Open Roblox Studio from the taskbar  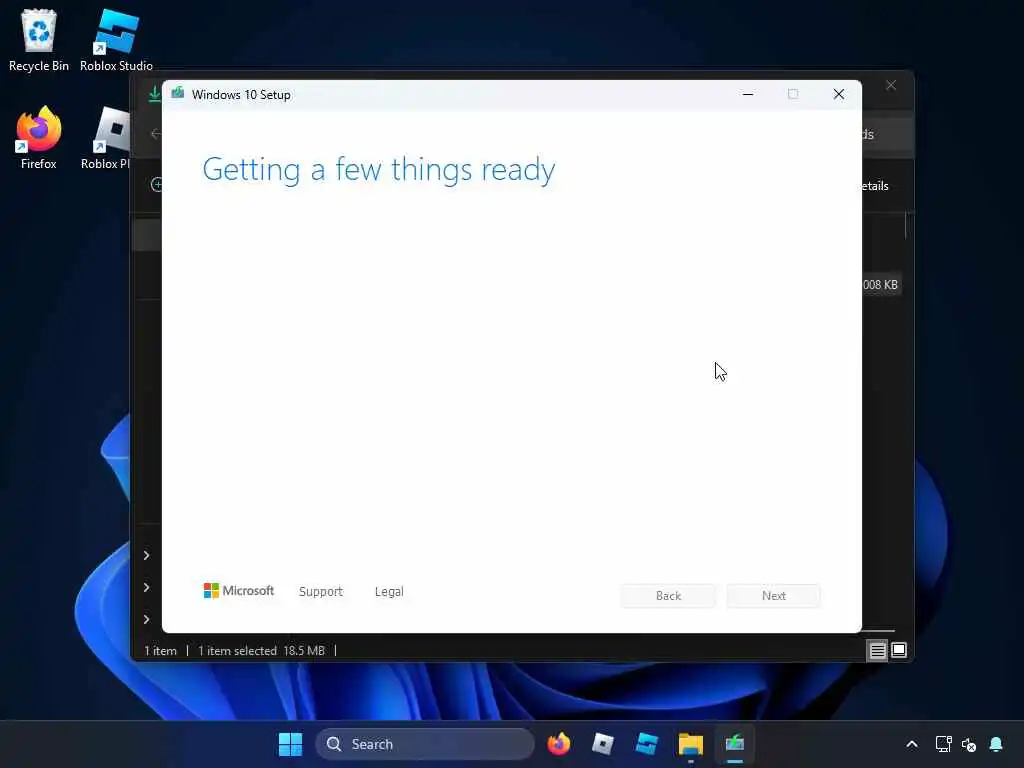pos(647,744)
